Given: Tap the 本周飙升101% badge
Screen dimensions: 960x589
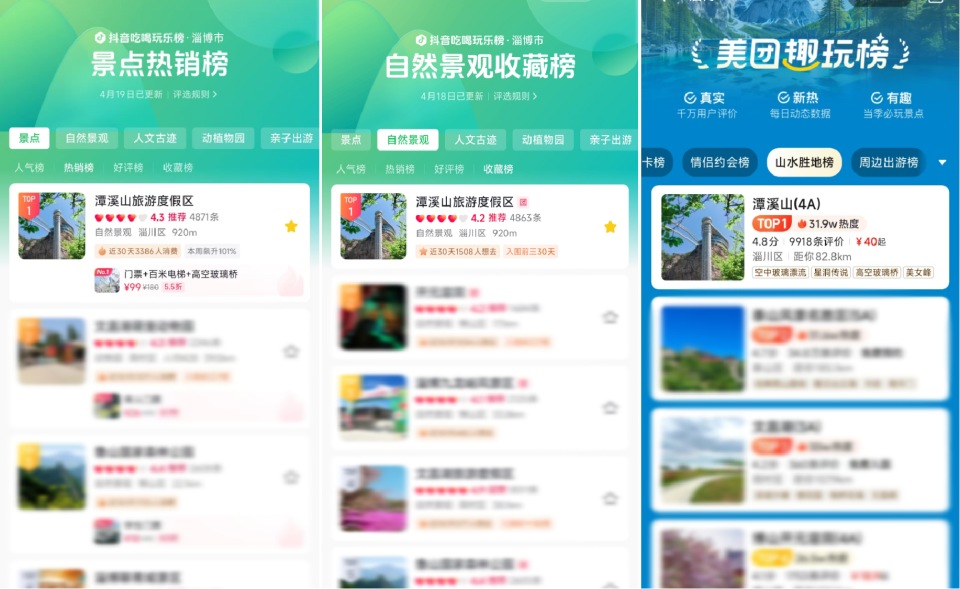Looking at the screenshot, I should (211, 251).
